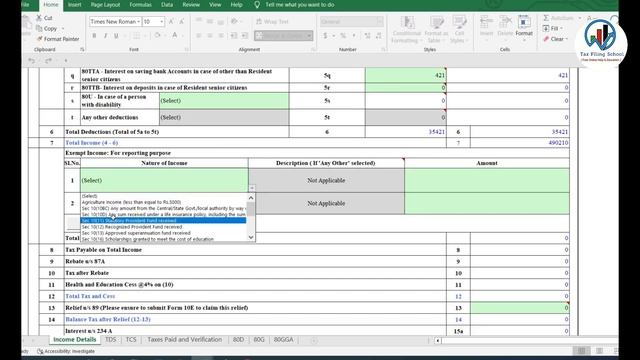
Task: Click the Redo arrow
Action: pyautogui.click(x=48, y=60)
